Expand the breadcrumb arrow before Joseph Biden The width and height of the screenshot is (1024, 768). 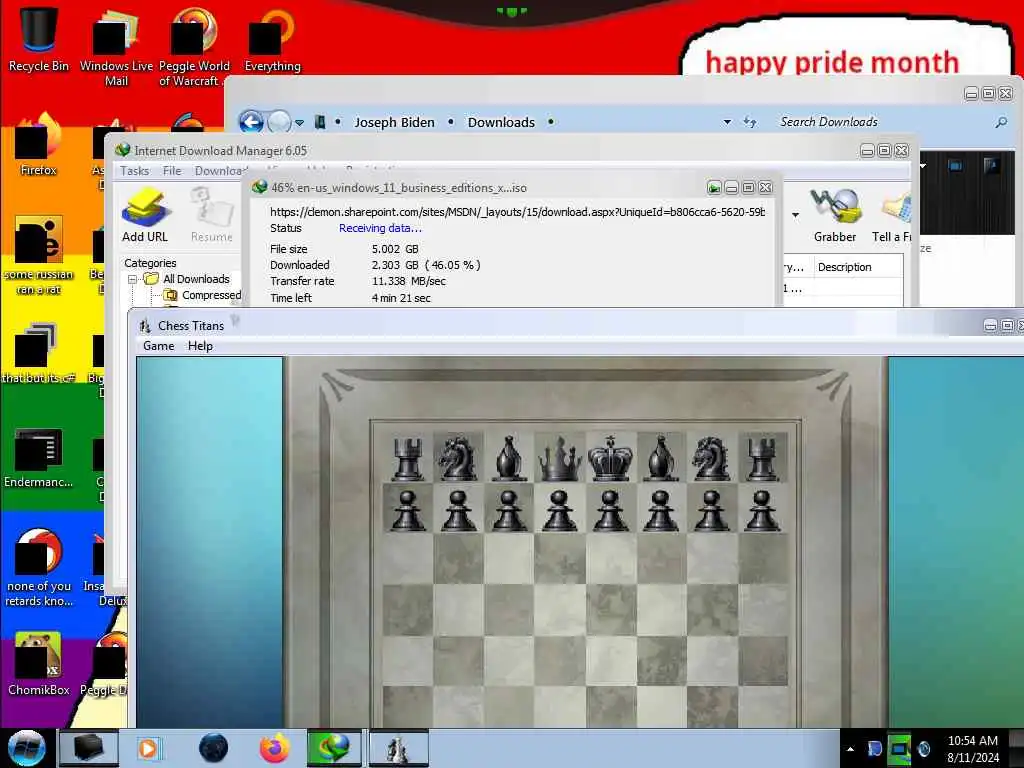tap(338, 122)
